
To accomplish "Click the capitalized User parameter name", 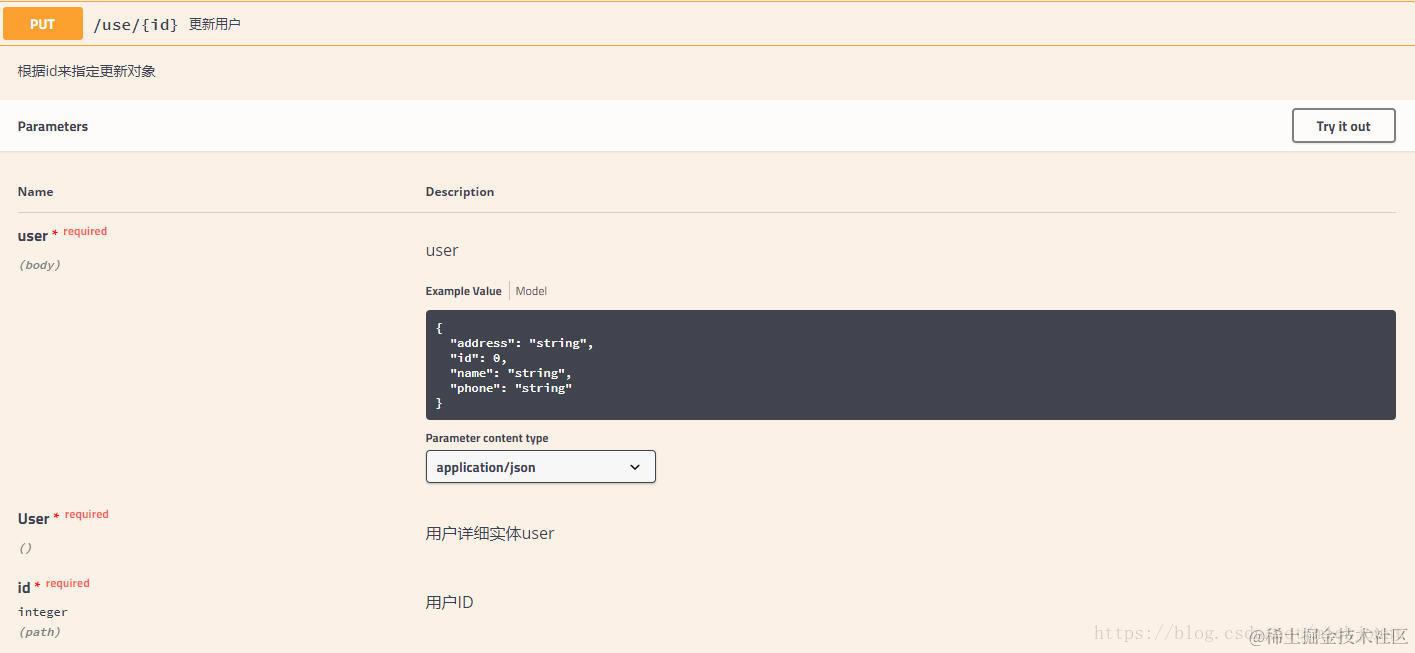I will (34, 519).
